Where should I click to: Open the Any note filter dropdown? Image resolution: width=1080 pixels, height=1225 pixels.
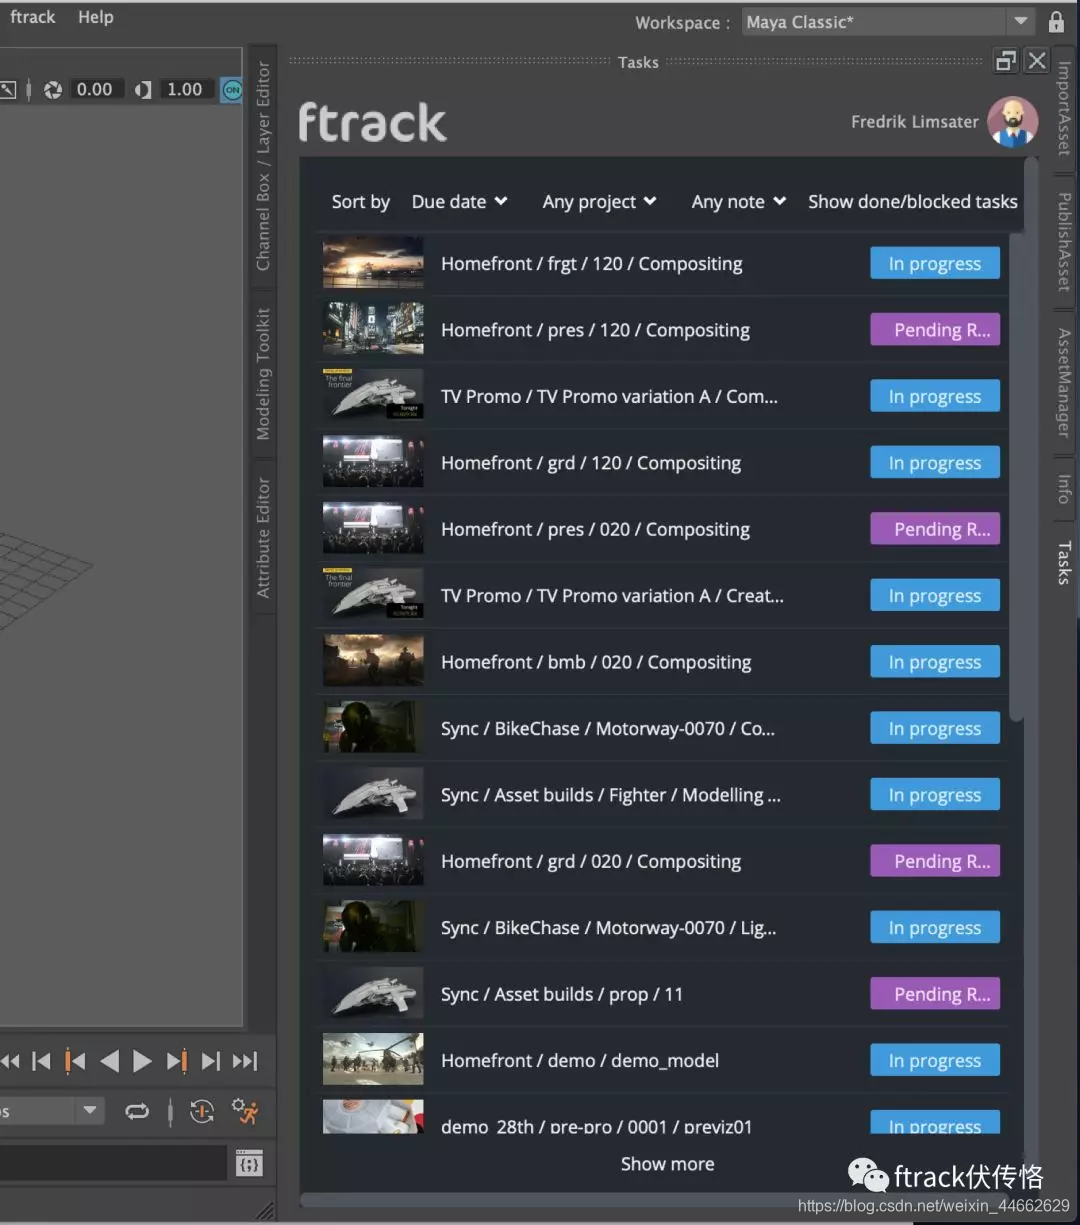pyautogui.click(x=738, y=202)
